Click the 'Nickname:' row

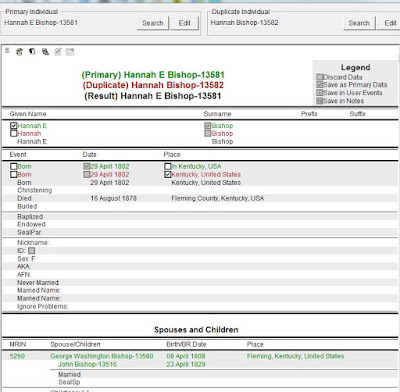[x=200, y=242]
